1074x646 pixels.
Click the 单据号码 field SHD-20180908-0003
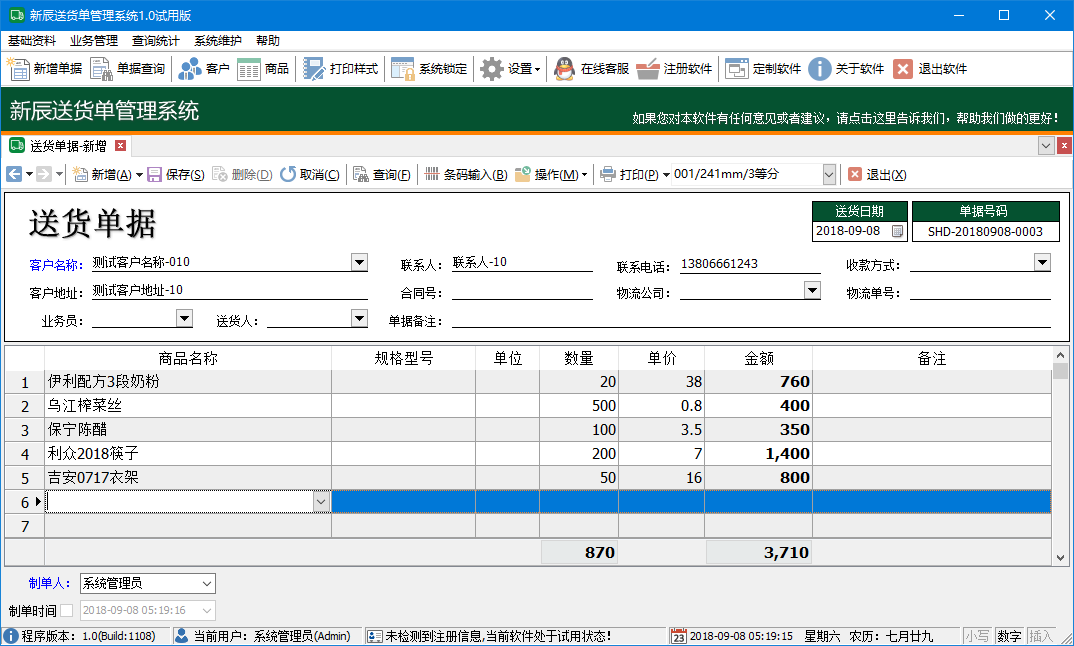(985, 232)
